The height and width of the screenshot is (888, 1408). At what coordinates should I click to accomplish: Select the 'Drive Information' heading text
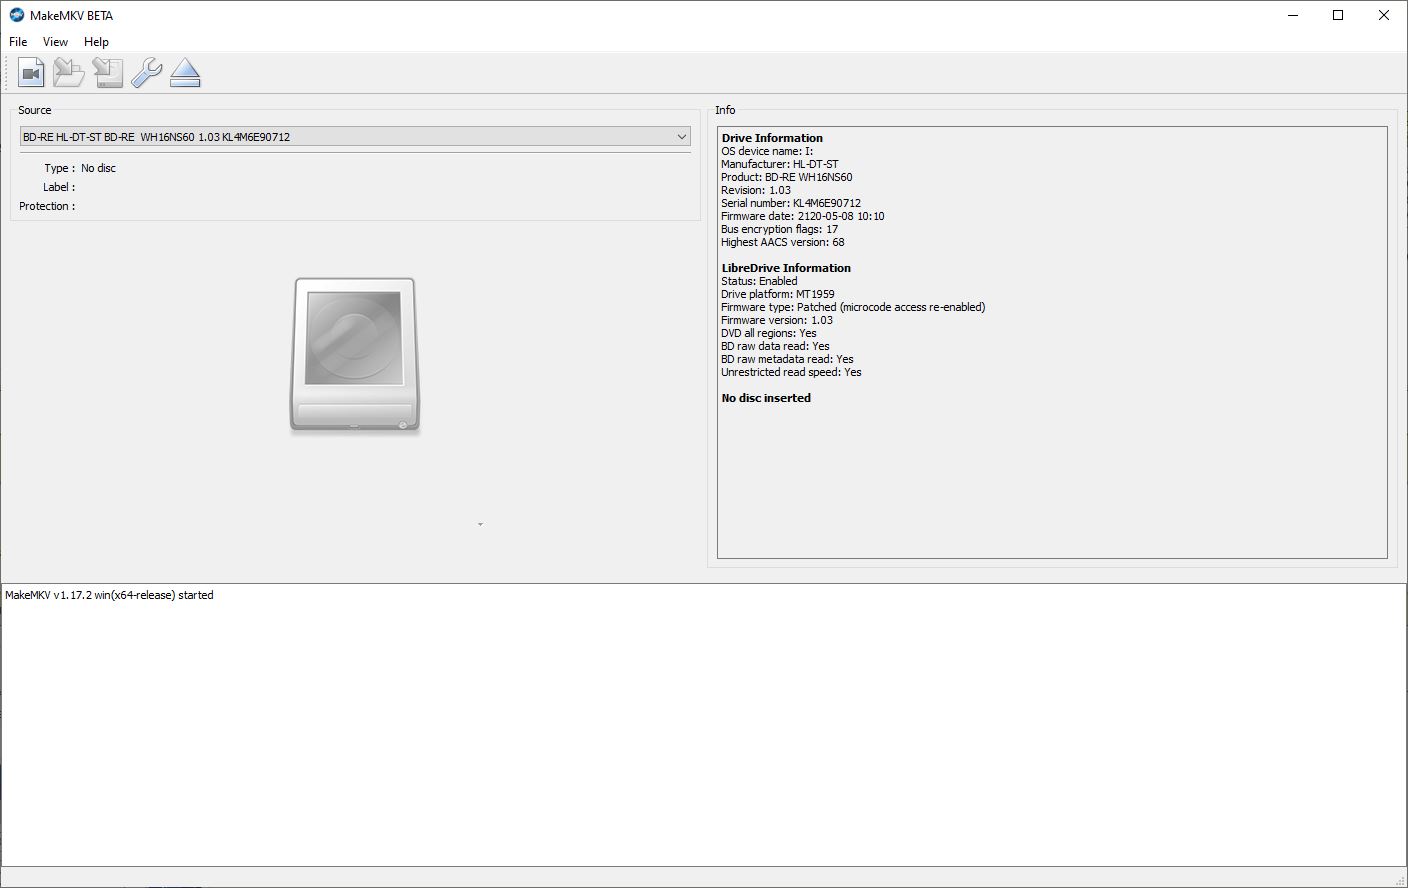[772, 138]
